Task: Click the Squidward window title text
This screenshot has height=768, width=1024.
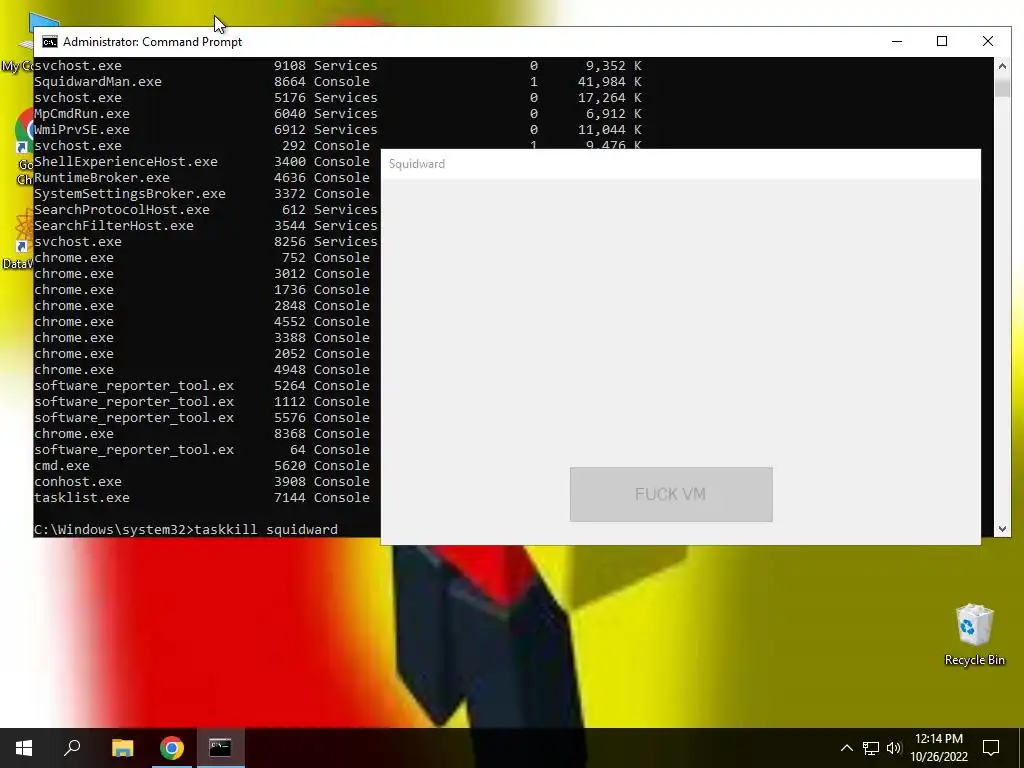Action: click(417, 164)
